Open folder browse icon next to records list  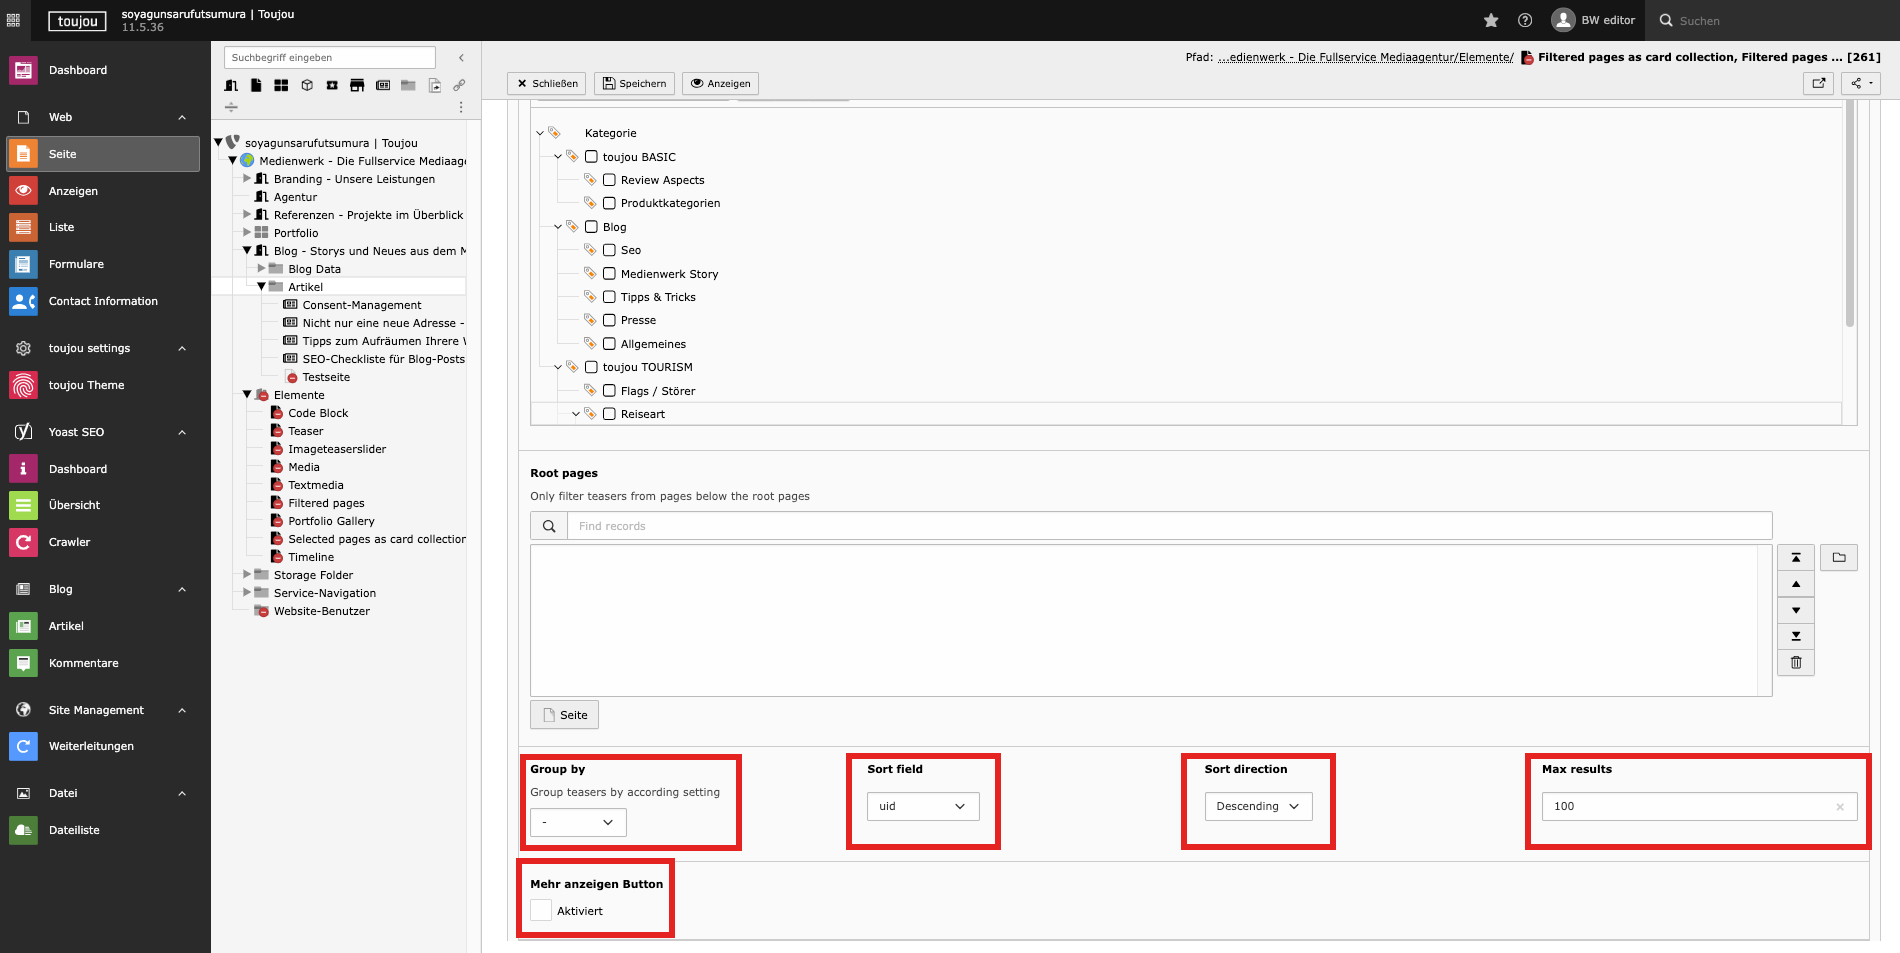(x=1838, y=558)
